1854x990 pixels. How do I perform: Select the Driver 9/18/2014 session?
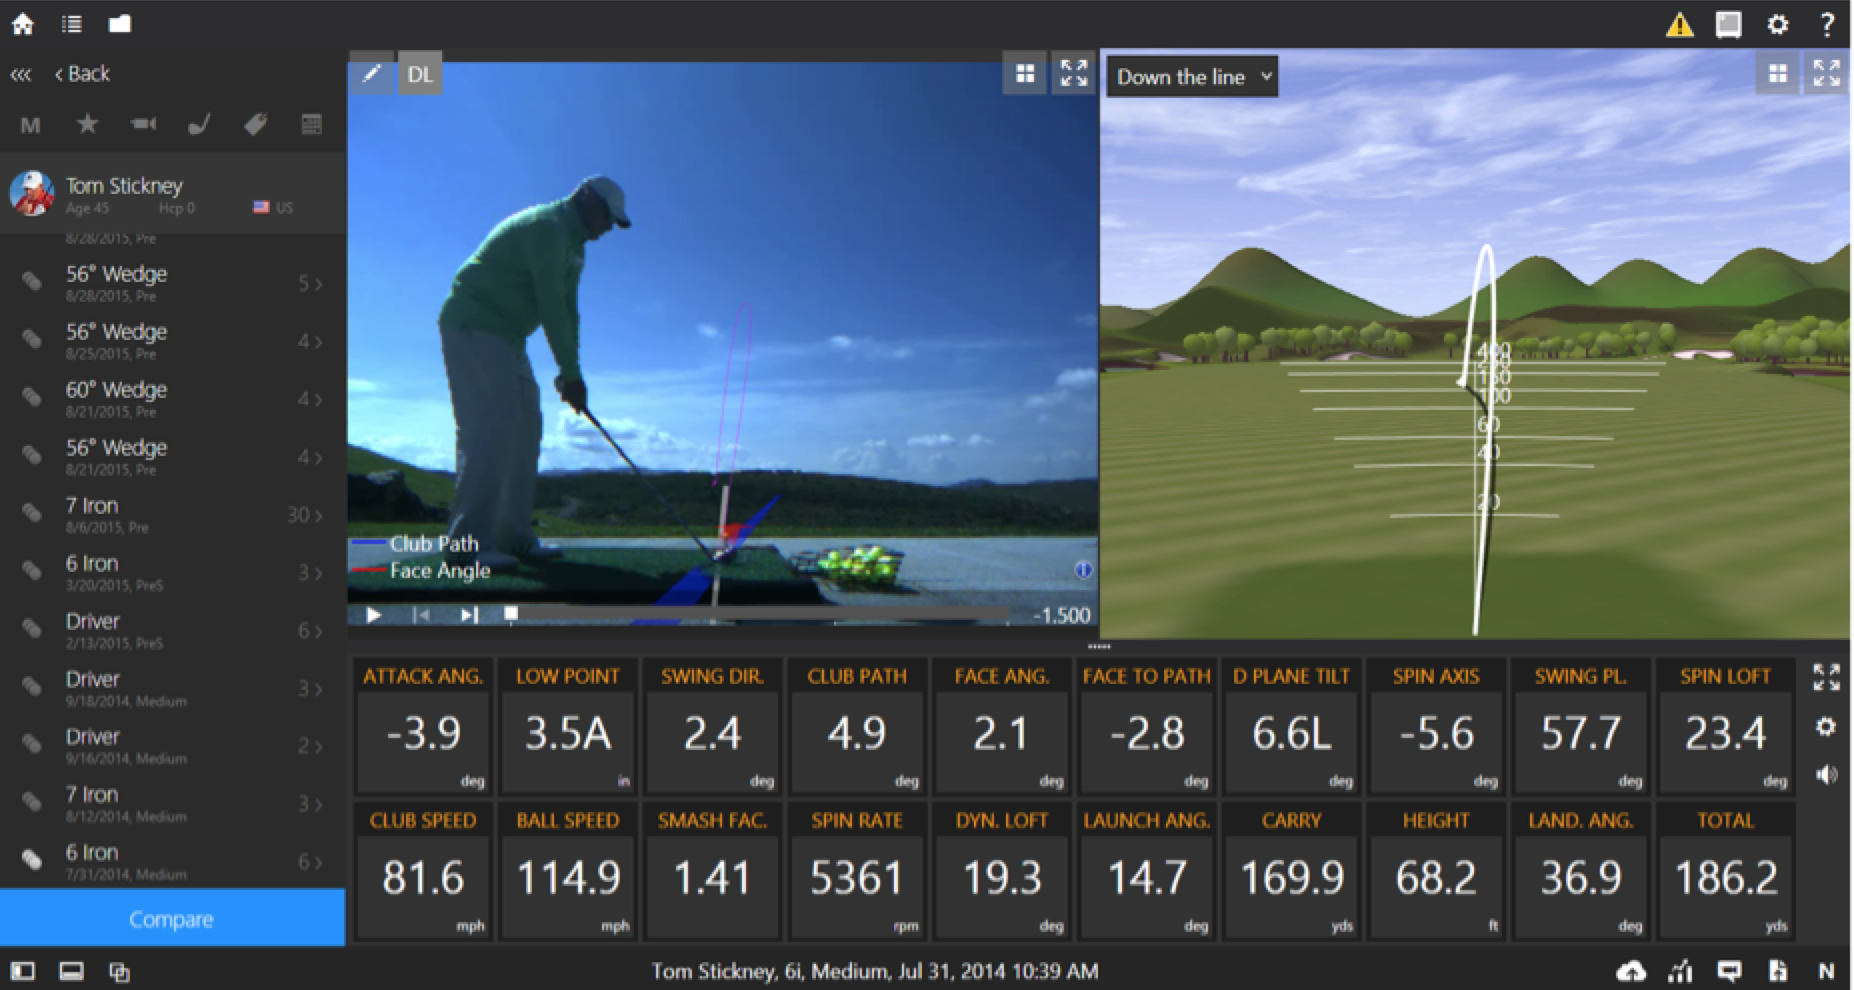click(x=173, y=689)
